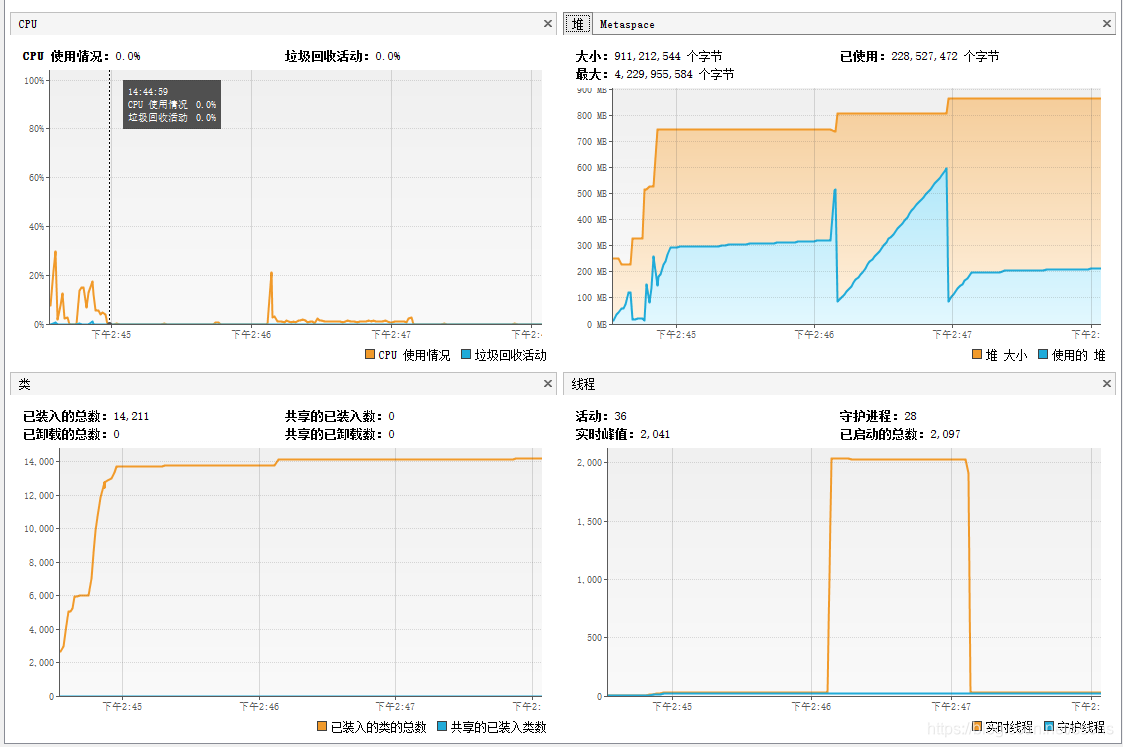Click the blue 共享的已装入类数 legend swatch
Screen dimensions: 1123x747
tap(442, 726)
